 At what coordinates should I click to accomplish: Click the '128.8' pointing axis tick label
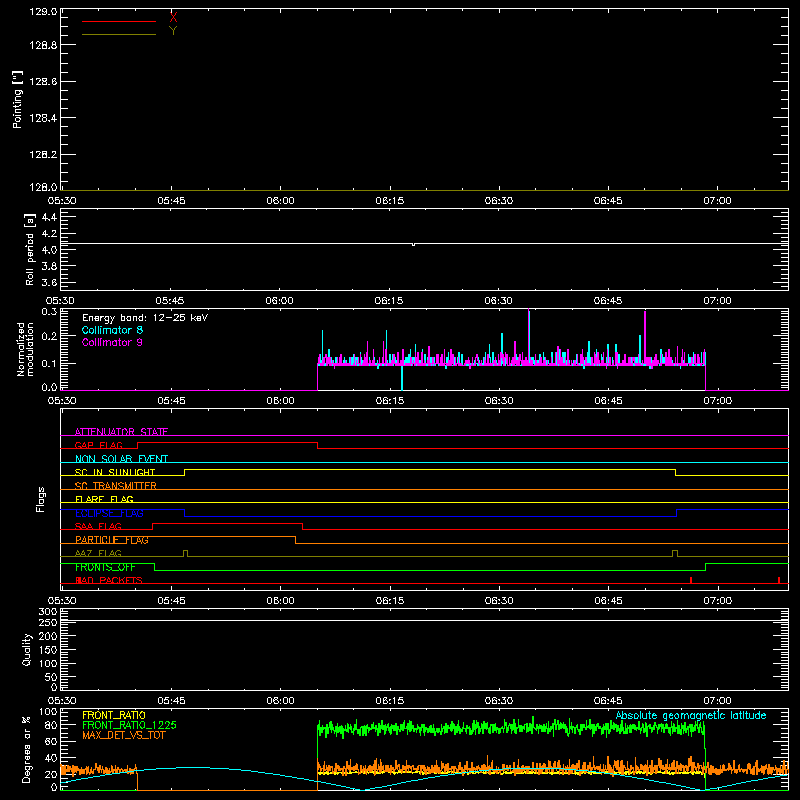point(43,45)
